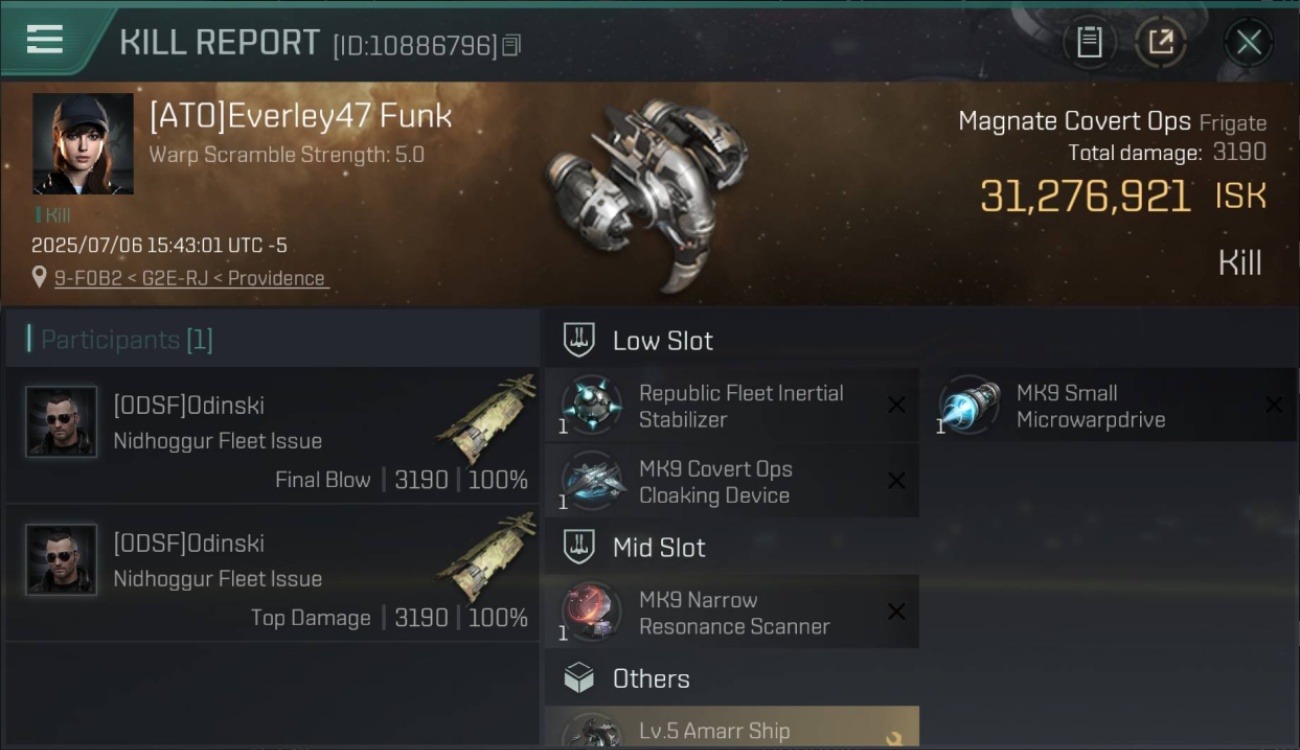Screen dimensions: 1300x750
Task: Click the X beside MK9 Narrow Resonance Scanner
Action: (x=896, y=612)
